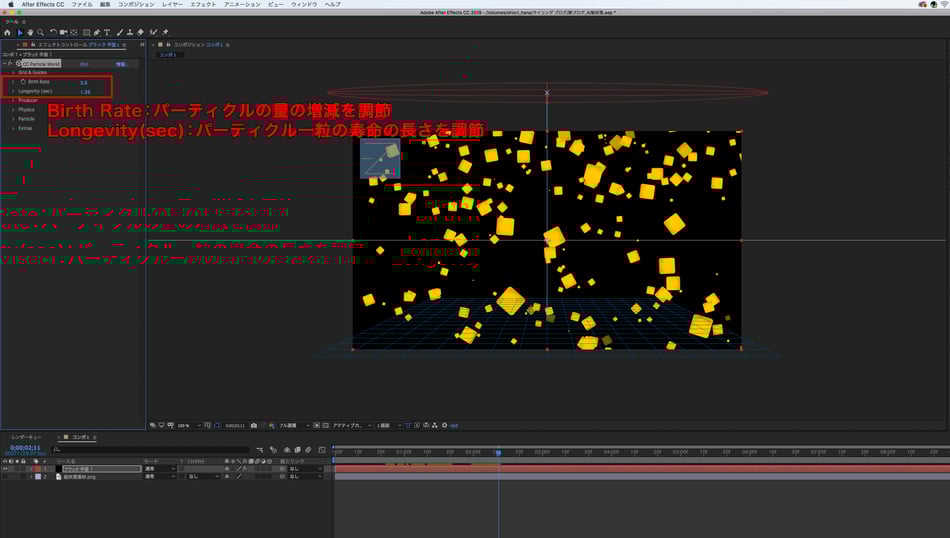Hide the black solid layer 1 eye toggle

[5, 468]
